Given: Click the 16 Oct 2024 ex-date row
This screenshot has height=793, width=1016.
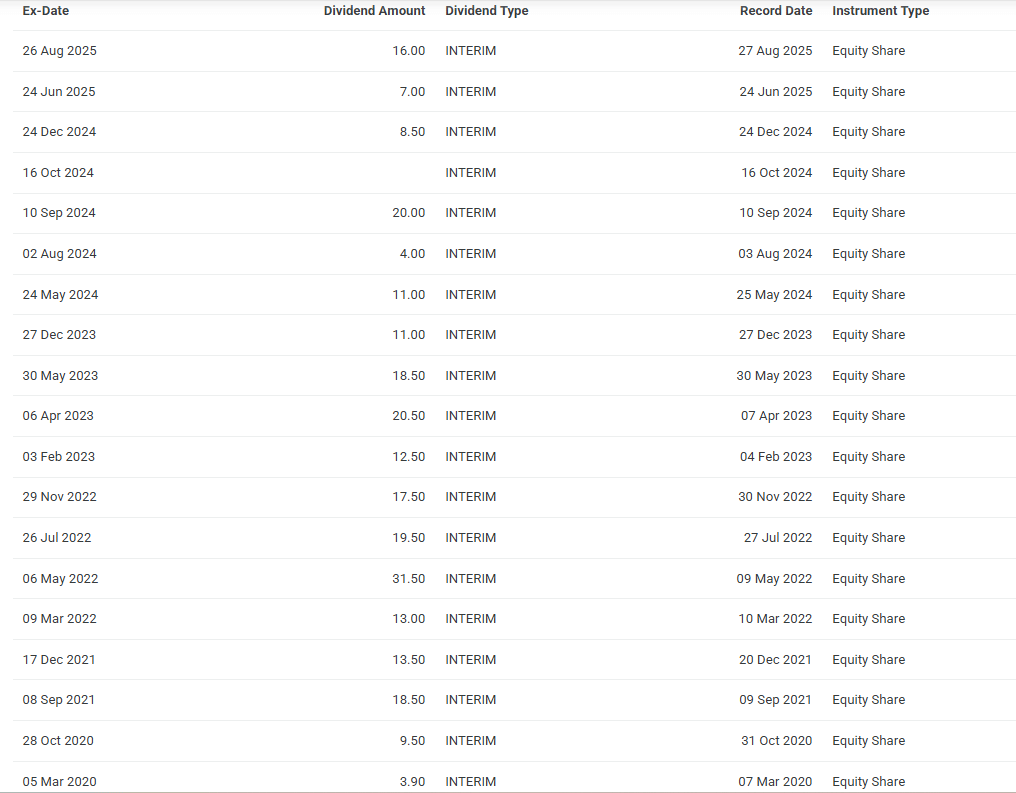Looking at the screenshot, I should 58,173.
